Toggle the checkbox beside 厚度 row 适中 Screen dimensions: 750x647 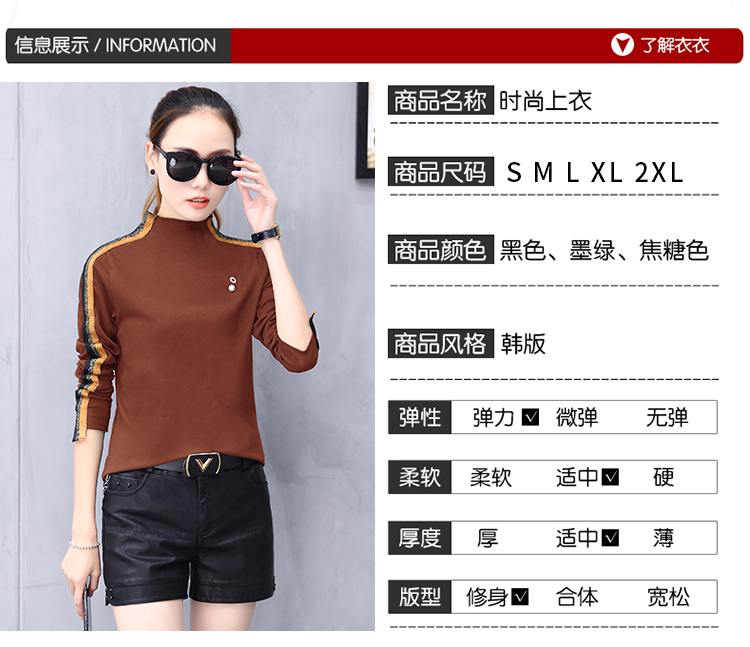click(610, 537)
